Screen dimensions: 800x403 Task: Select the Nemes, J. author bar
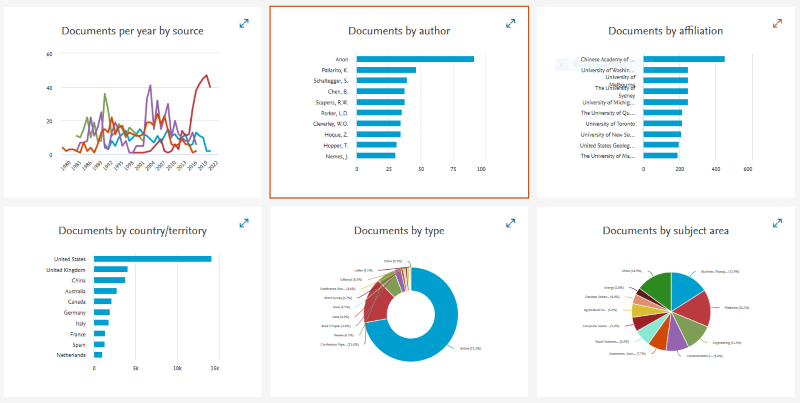coord(375,156)
